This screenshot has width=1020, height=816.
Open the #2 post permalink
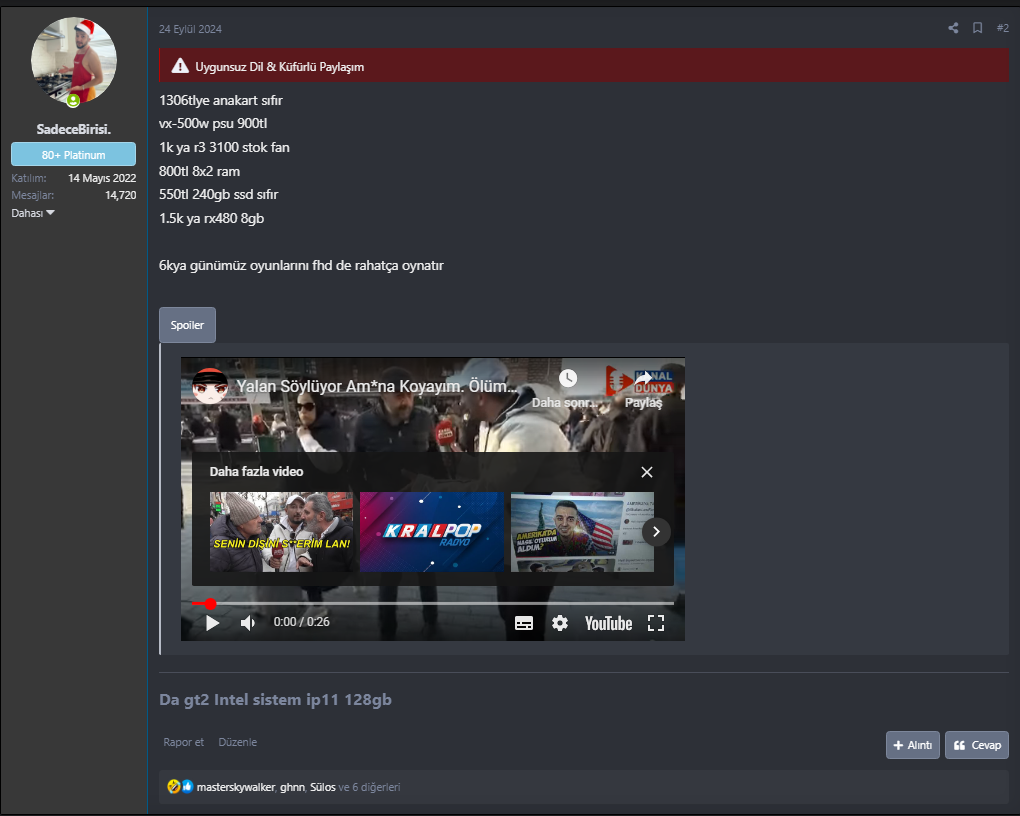(x=1002, y=28)
